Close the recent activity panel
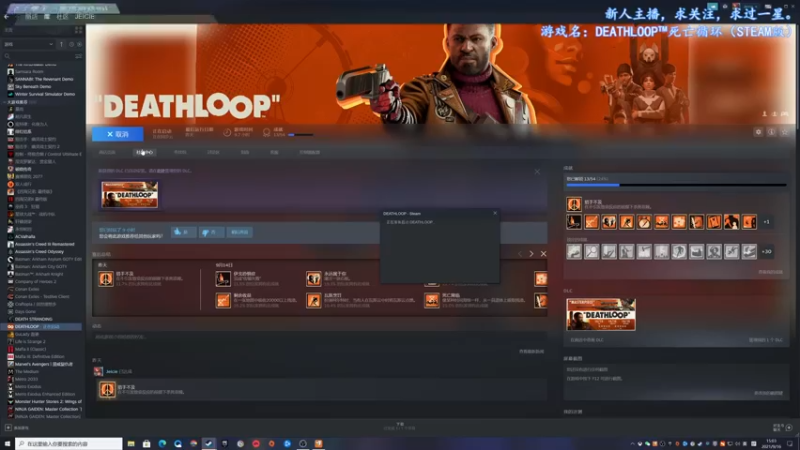This screenshot has width=800, height=450. point(543,254)
